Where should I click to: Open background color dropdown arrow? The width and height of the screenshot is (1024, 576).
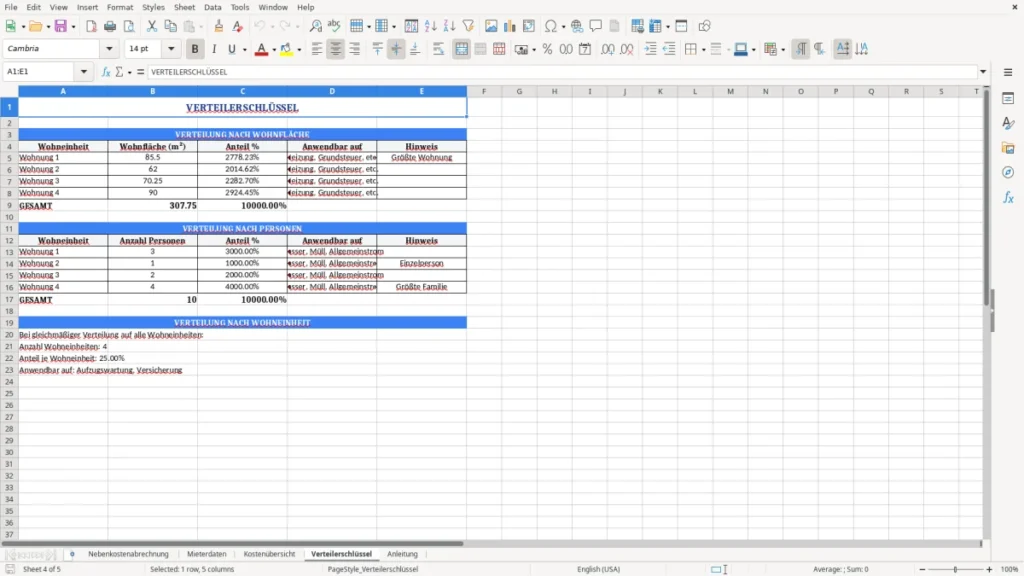pos(299,50)
